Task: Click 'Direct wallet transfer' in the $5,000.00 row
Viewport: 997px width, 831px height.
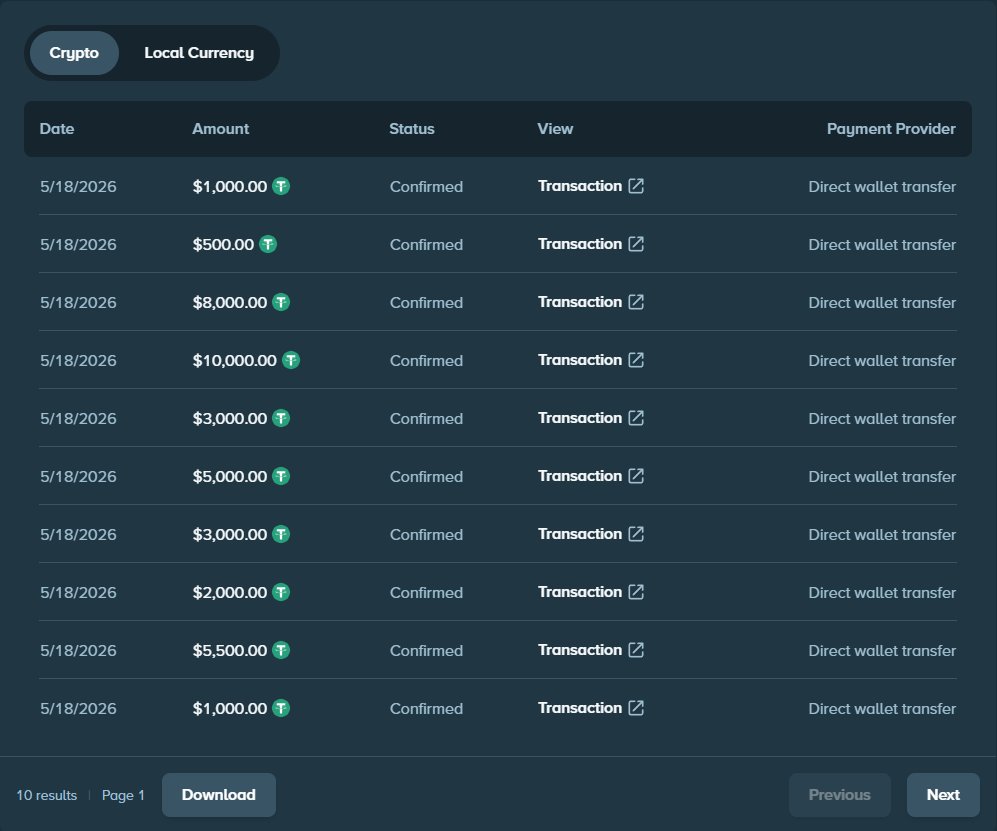Action: tap(882, 477)
